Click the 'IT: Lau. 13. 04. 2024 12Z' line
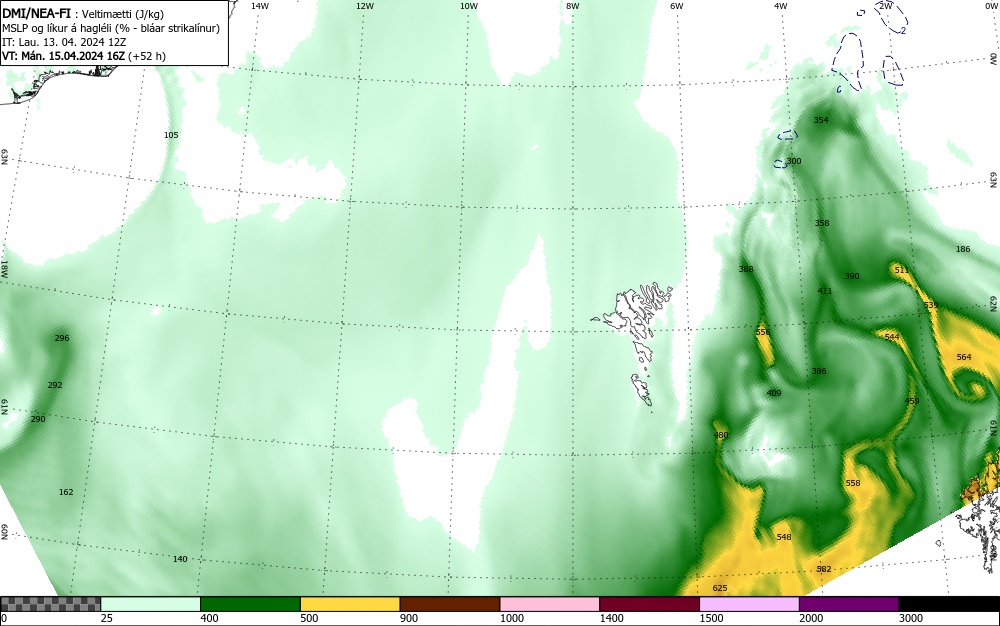Screen dimensions: 1000x626 tap(64, 42)
